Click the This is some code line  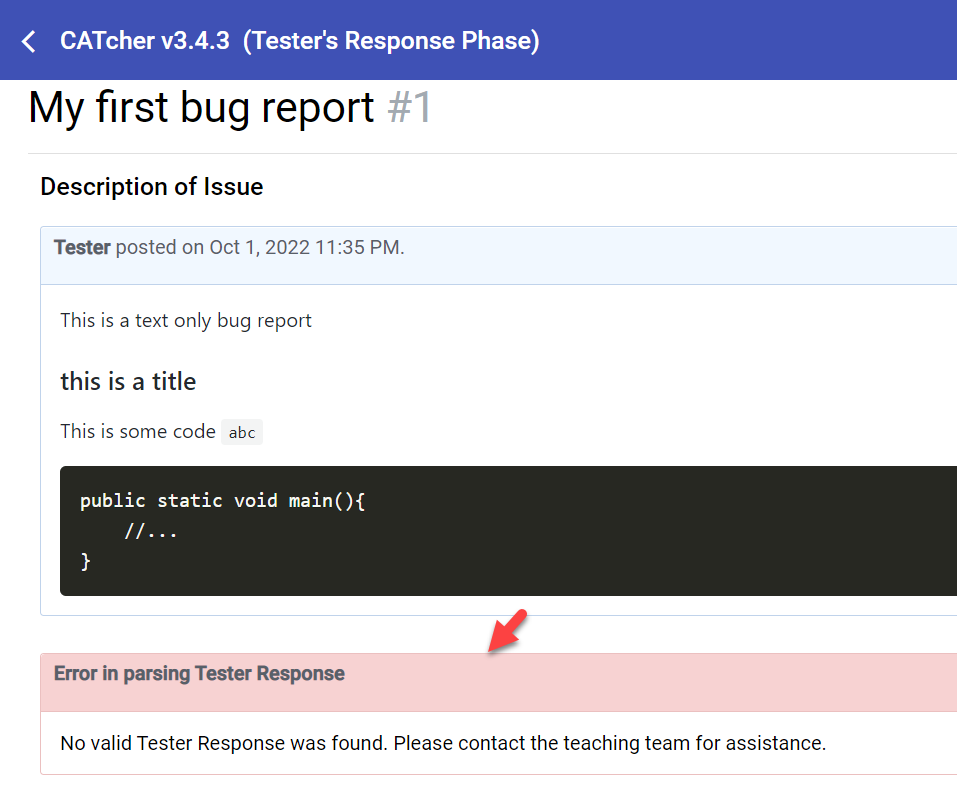(137, 431)
